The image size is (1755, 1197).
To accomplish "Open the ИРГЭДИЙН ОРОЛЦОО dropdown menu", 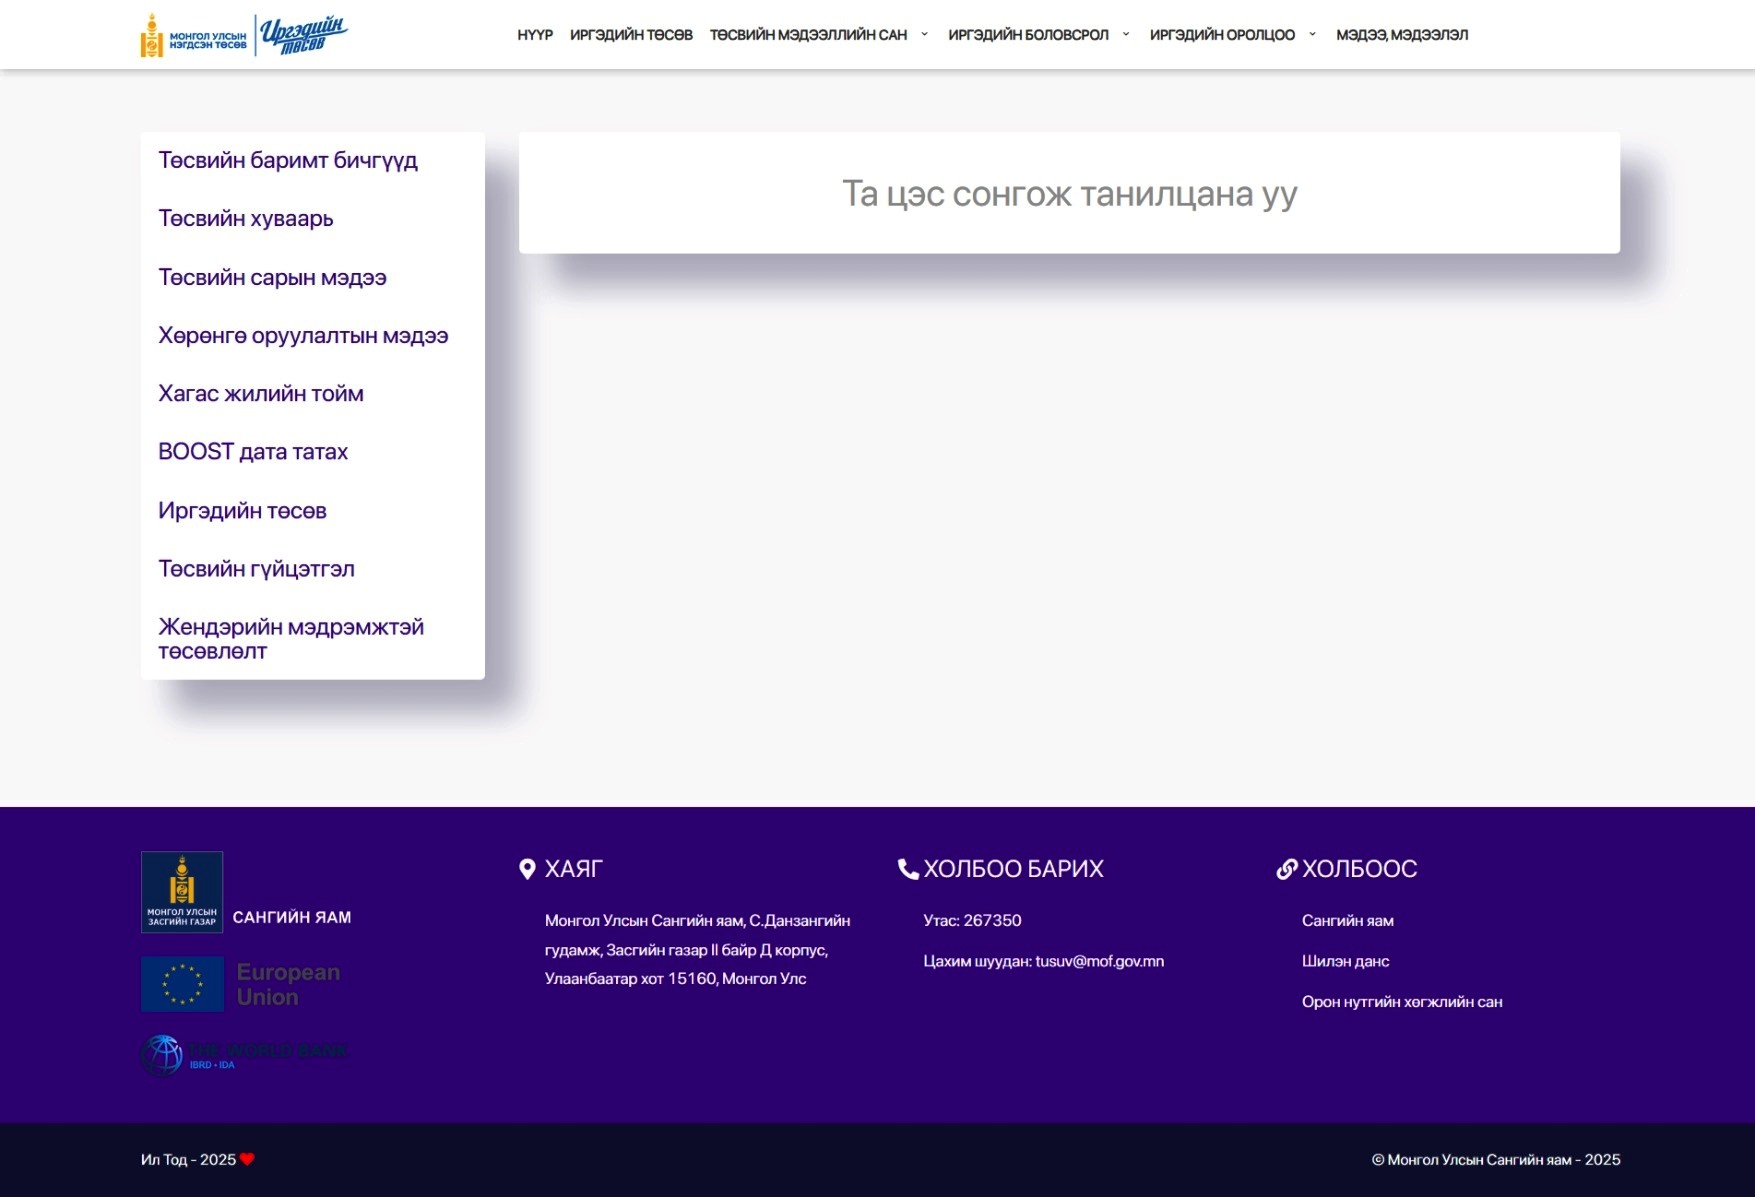I will click(x=1232, y=35).
